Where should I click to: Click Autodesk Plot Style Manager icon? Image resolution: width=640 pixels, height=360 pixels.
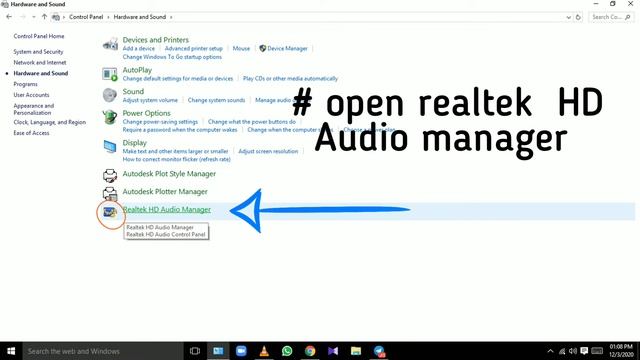click(x=110, y=175)
